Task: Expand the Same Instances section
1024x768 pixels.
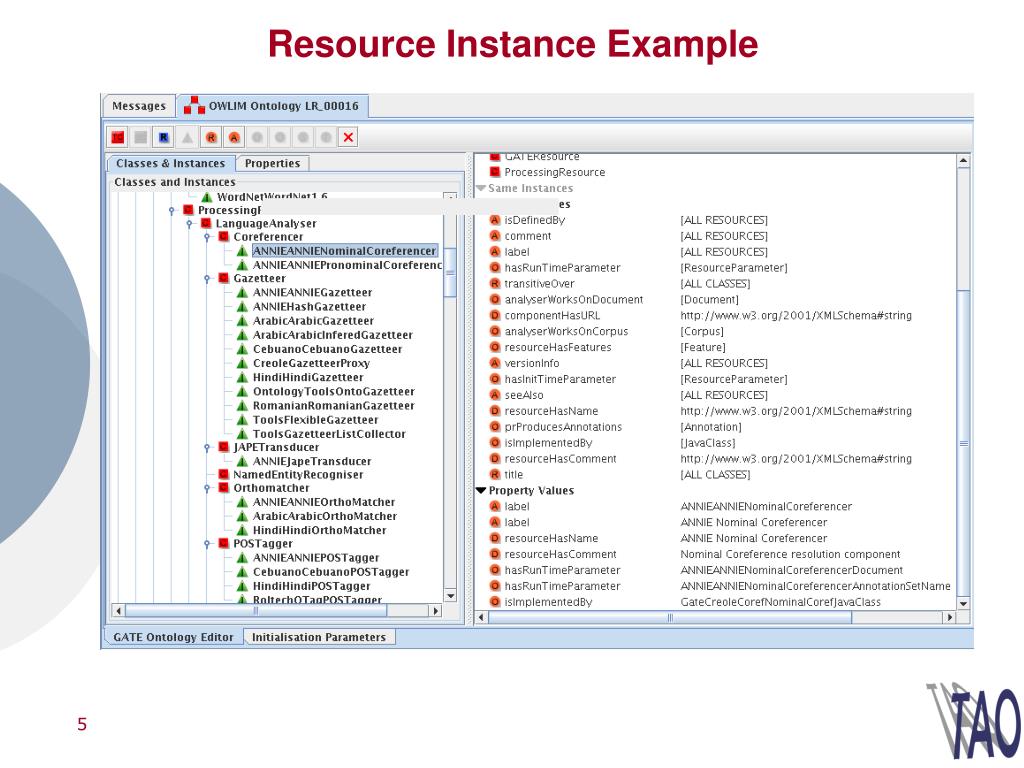Action: tap(481, 188)
